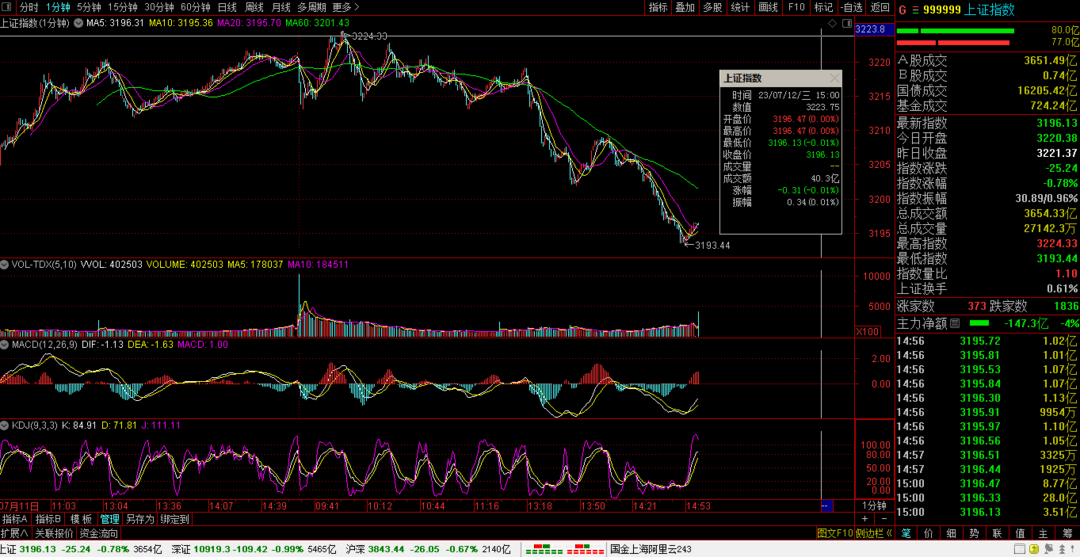Select the 价 tab in sidebar
This screenshot has width=1080, height=557.
[x=929, y=533]
